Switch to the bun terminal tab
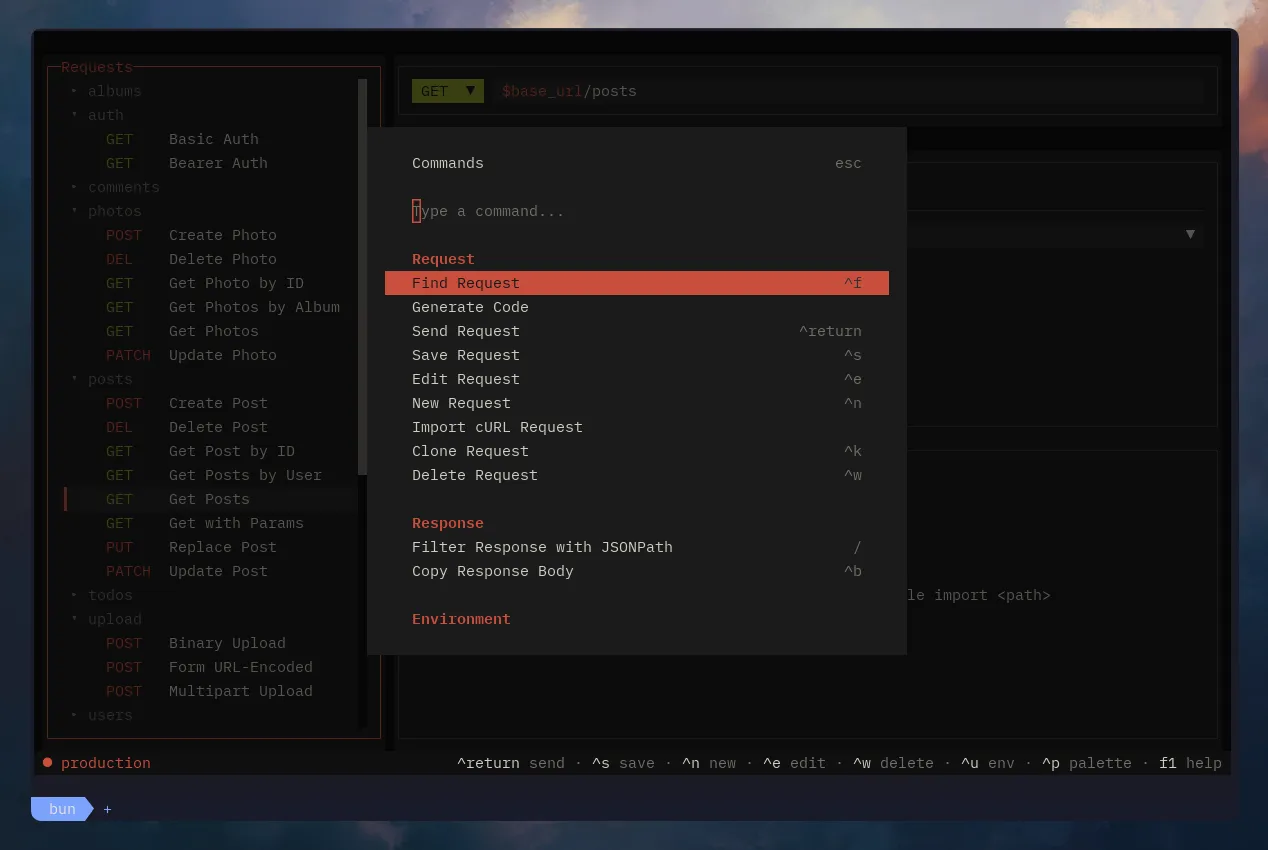Viewport: 1268px width, 850px height. pyautogui.click(x=62, y=809)
